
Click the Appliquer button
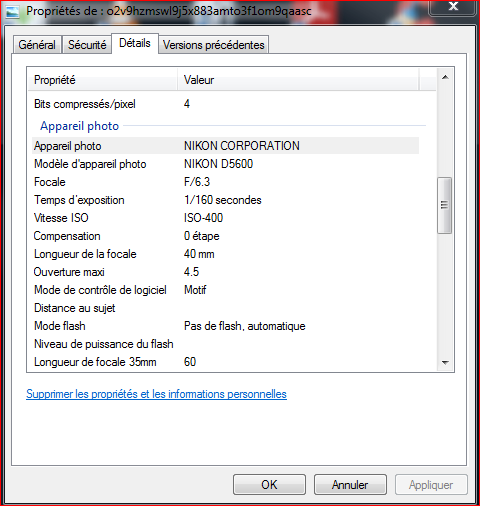point(431,484)
